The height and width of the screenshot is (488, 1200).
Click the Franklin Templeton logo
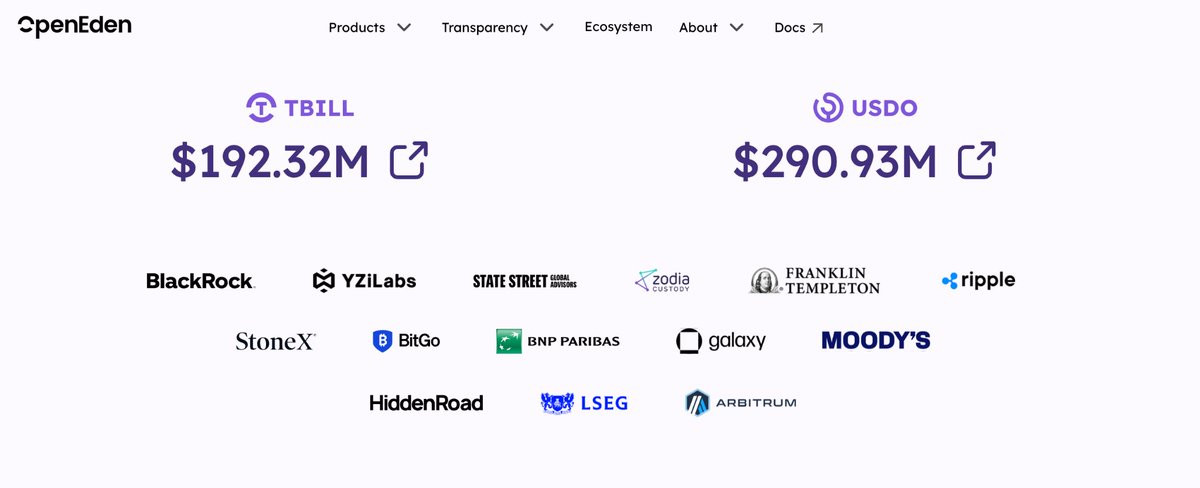[x=815, y=281]
